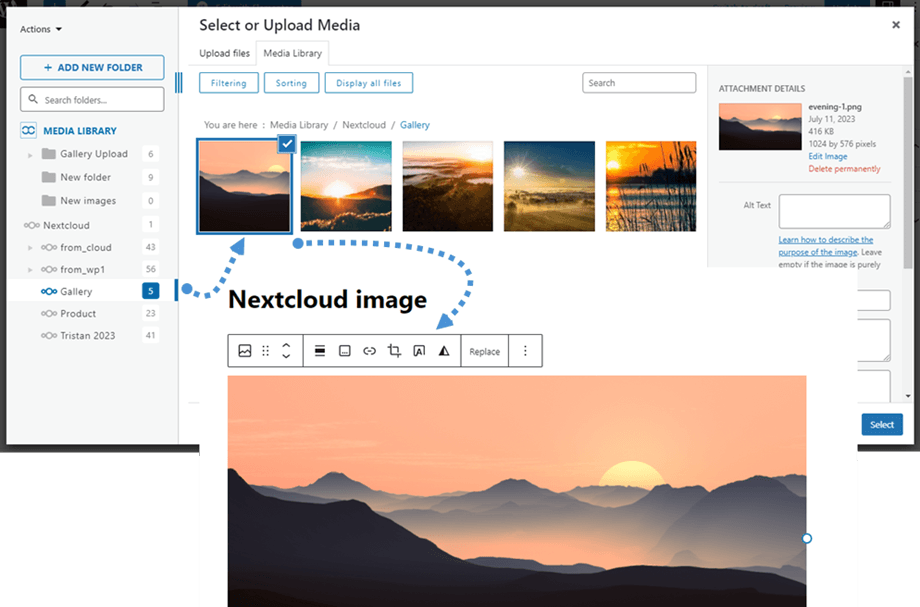Click the Add New Folder button

(92, 67)
